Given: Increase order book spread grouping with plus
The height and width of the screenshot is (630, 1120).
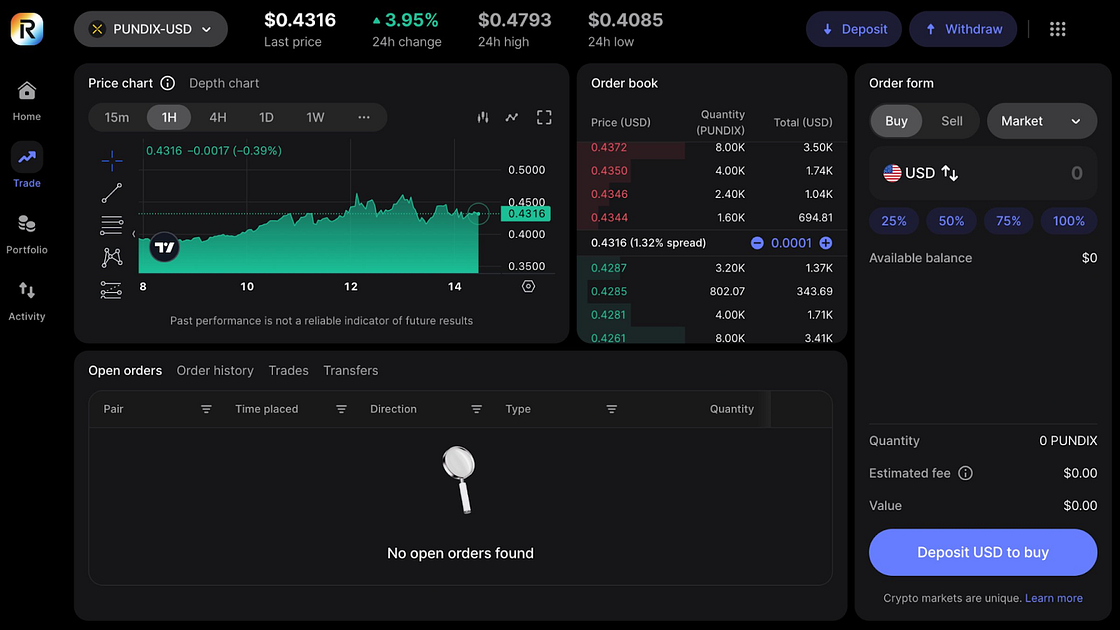Looking at the screenshot, I should point(825,243).
